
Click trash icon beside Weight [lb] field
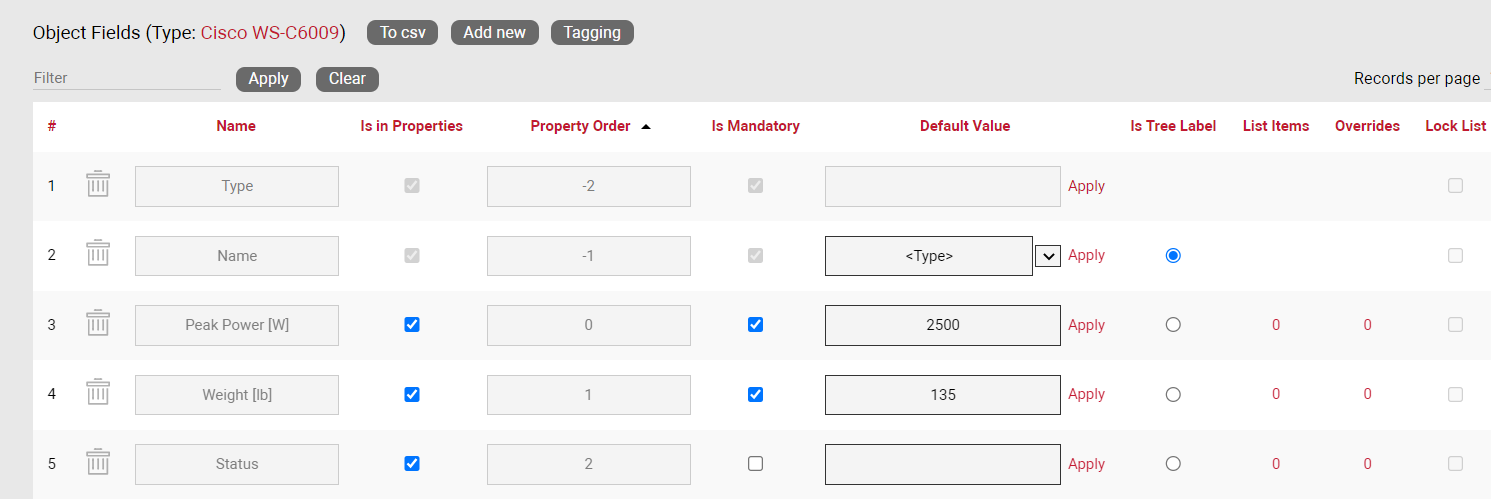[x=97, y=393]
